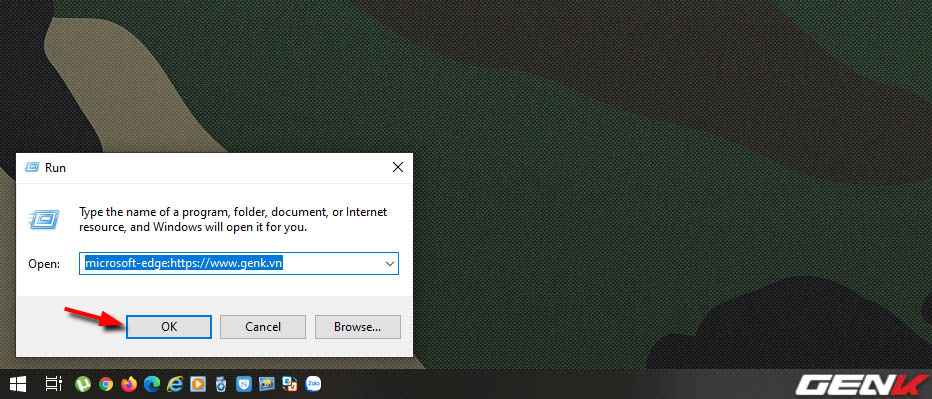Screen dimensions: 932x399
Task: Launch uTorrent from the taskbar
Action: [83, 384]
